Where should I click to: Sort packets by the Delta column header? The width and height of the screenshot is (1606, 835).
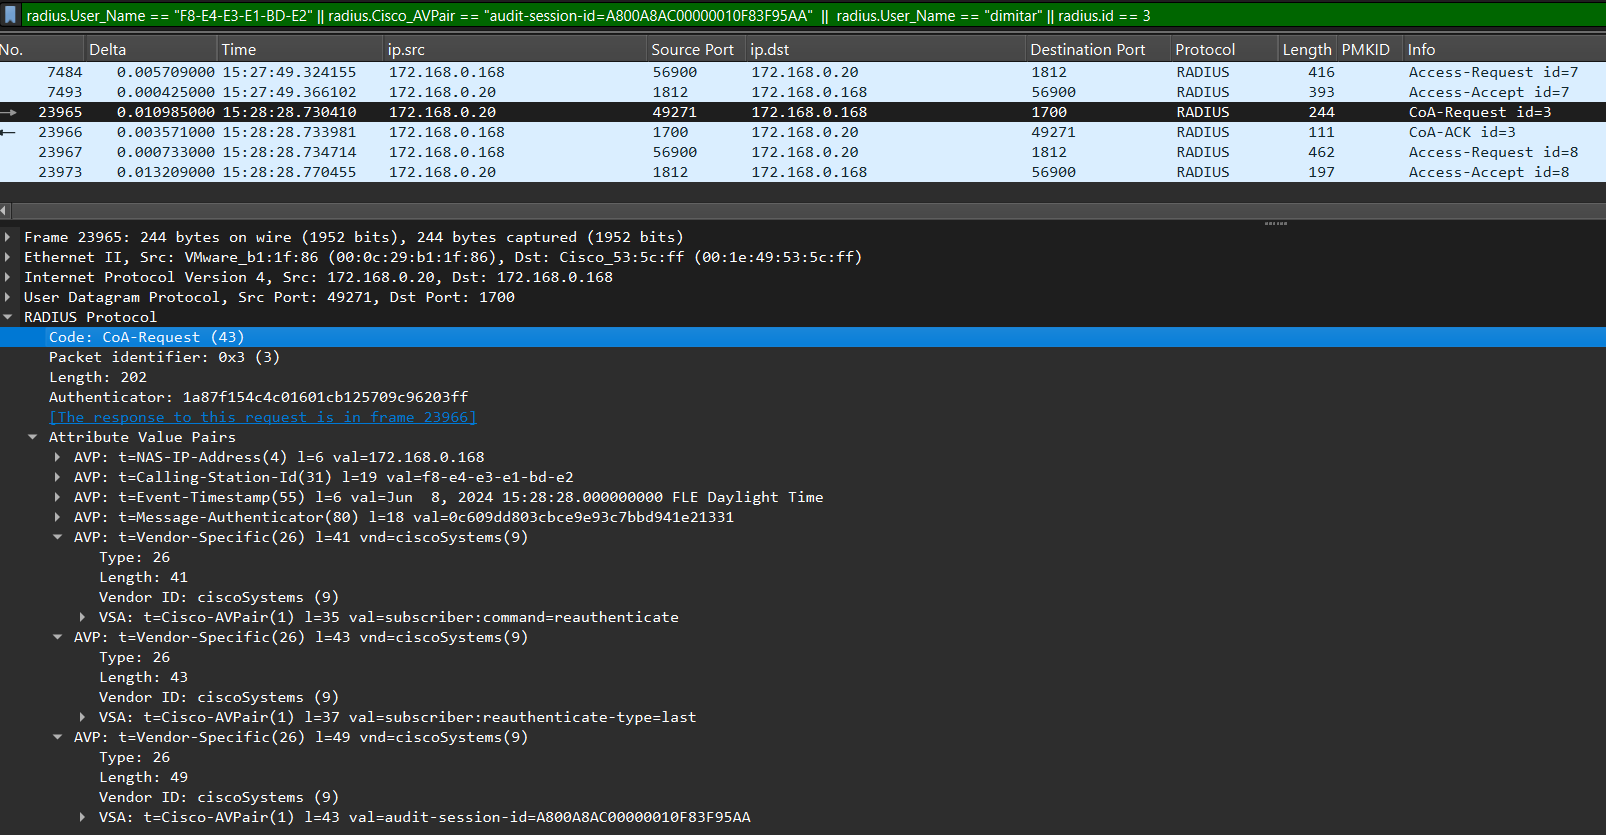108,49
